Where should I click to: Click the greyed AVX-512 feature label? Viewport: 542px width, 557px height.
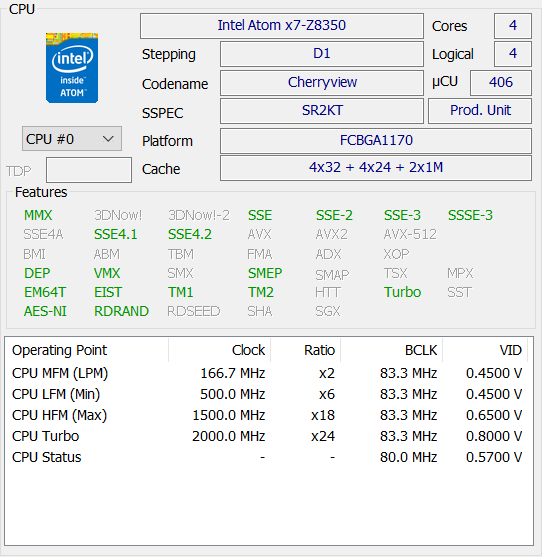pyautogui.click(x=410, y=234)
